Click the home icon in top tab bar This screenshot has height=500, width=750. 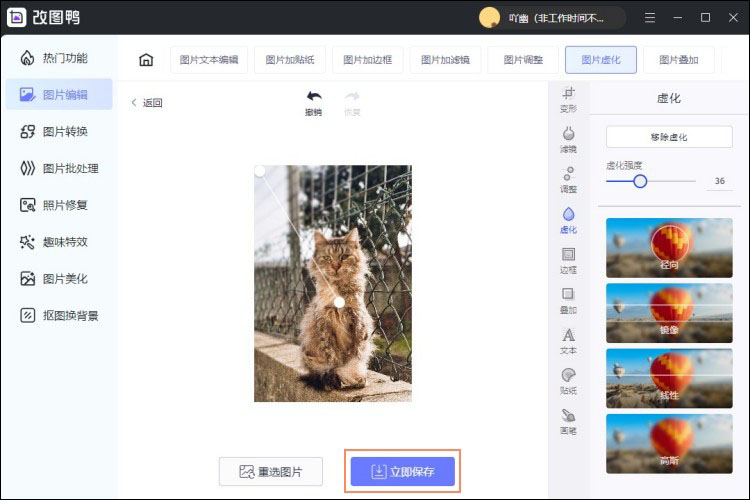(x=146, y=60)
